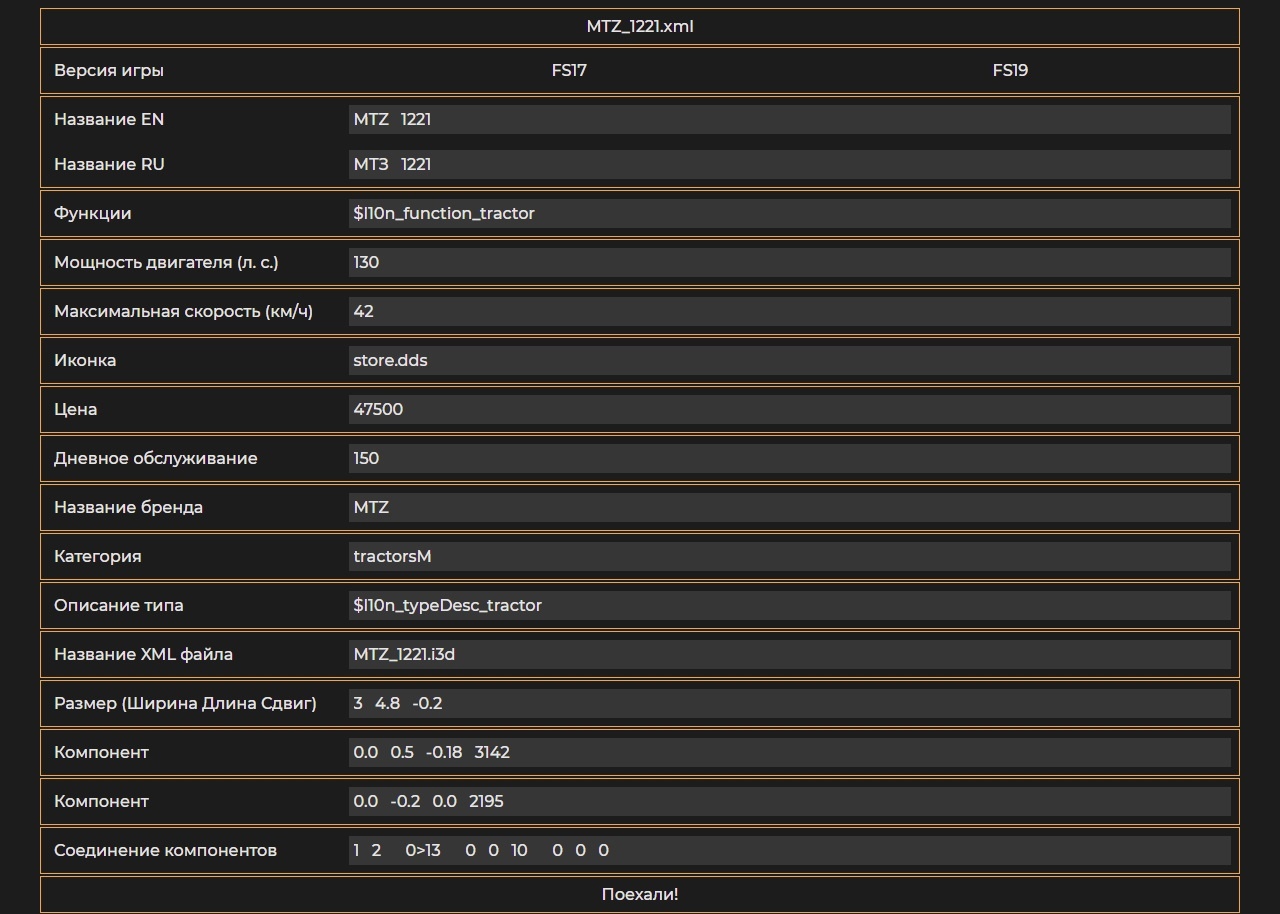Click the Цена field showing 47500
This screenshot has height=914, width=1280.
click(789, 409)
